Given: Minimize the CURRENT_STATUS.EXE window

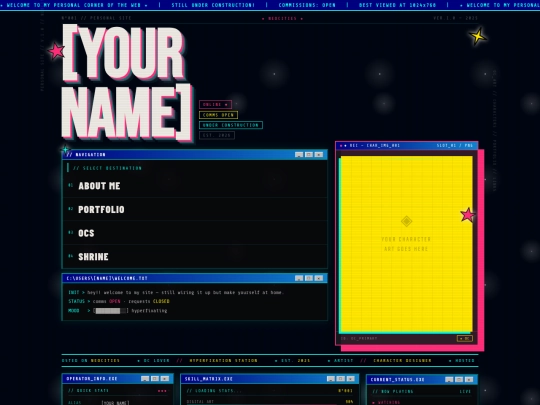Looking at the screenshot, I should pos(449,380).
